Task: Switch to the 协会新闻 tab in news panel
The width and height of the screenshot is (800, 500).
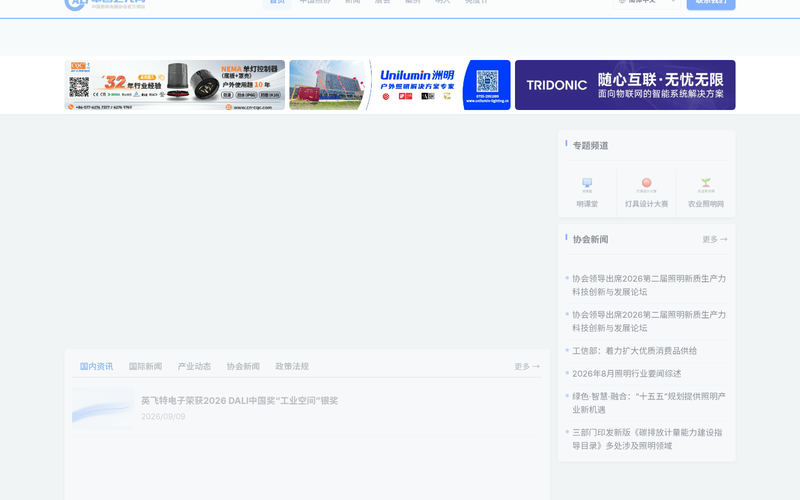Action: coord(243,366)
